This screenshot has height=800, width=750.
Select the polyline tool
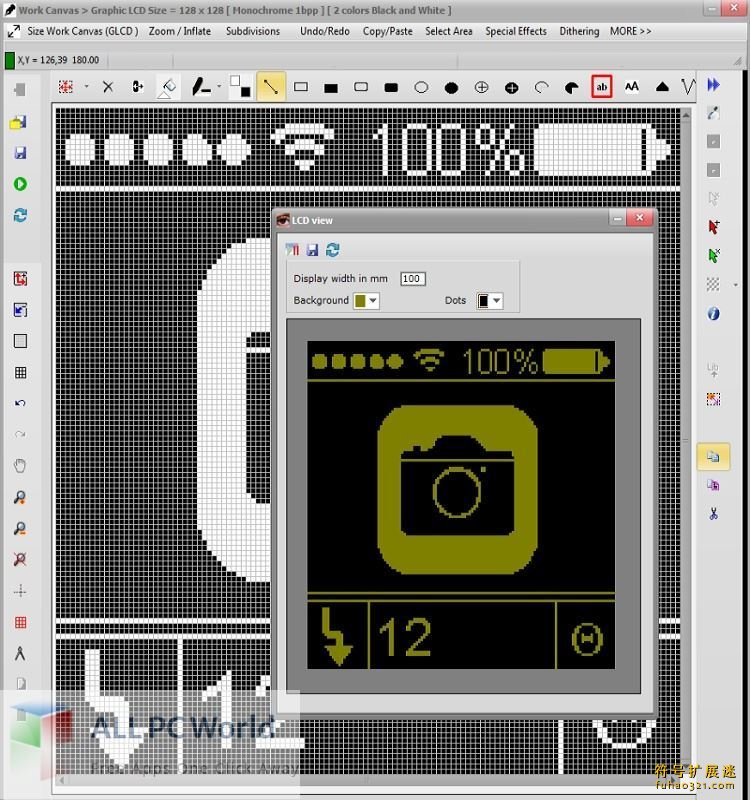click(x=688, y=87)
